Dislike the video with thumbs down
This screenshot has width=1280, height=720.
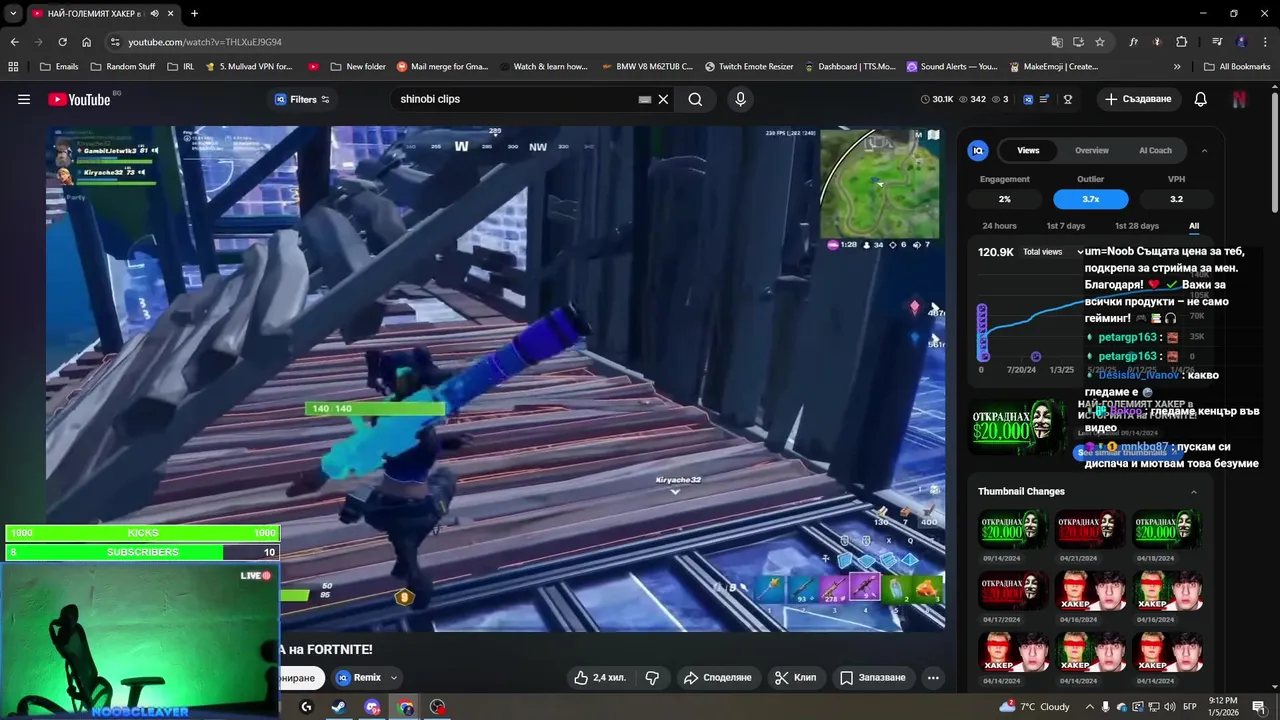click(652, 677)
